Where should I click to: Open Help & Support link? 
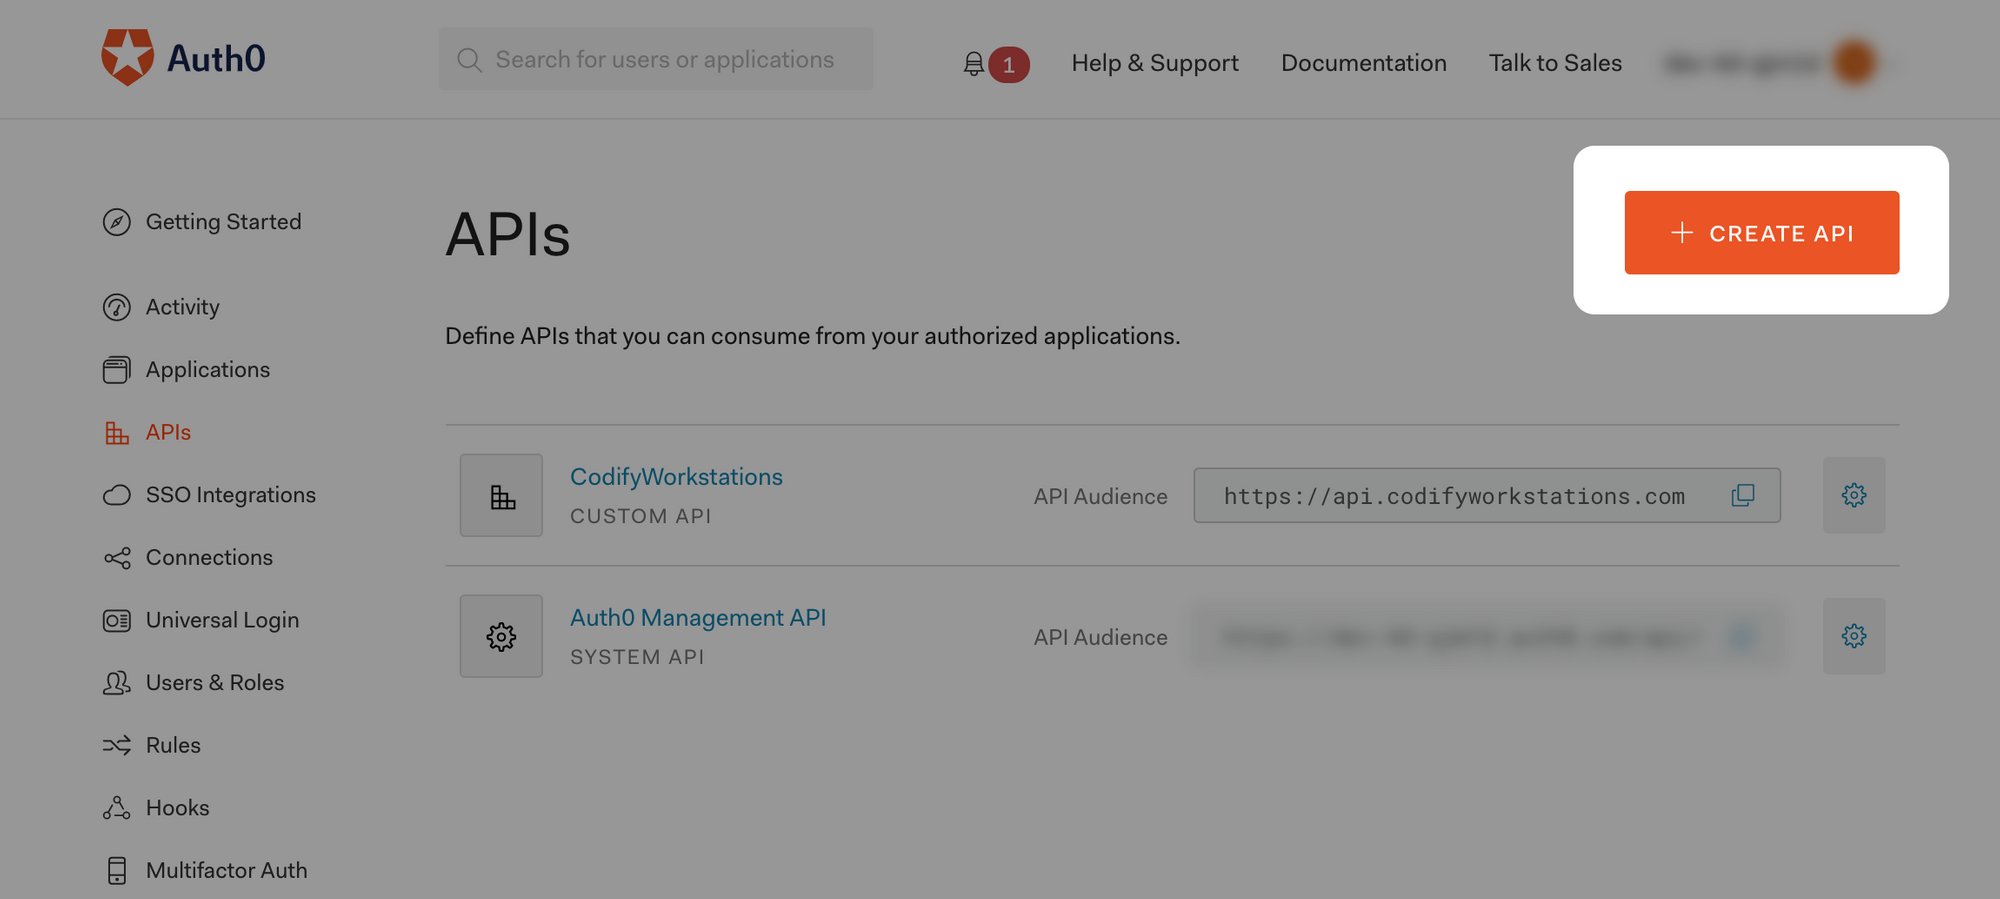pos(1155,63)
